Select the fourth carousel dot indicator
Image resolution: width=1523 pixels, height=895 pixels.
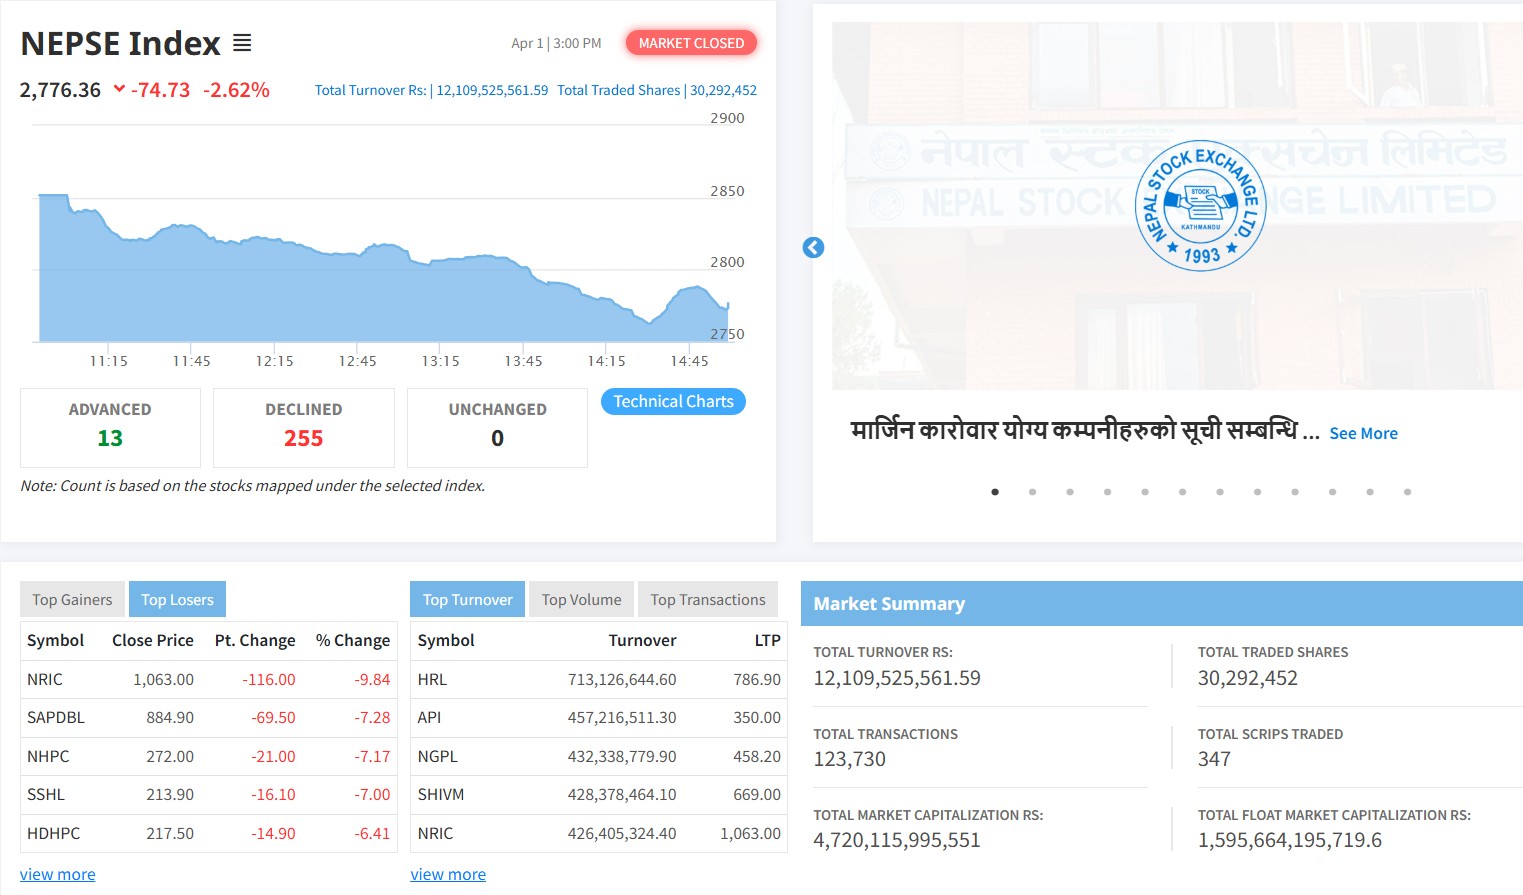tap(1107, 492)
